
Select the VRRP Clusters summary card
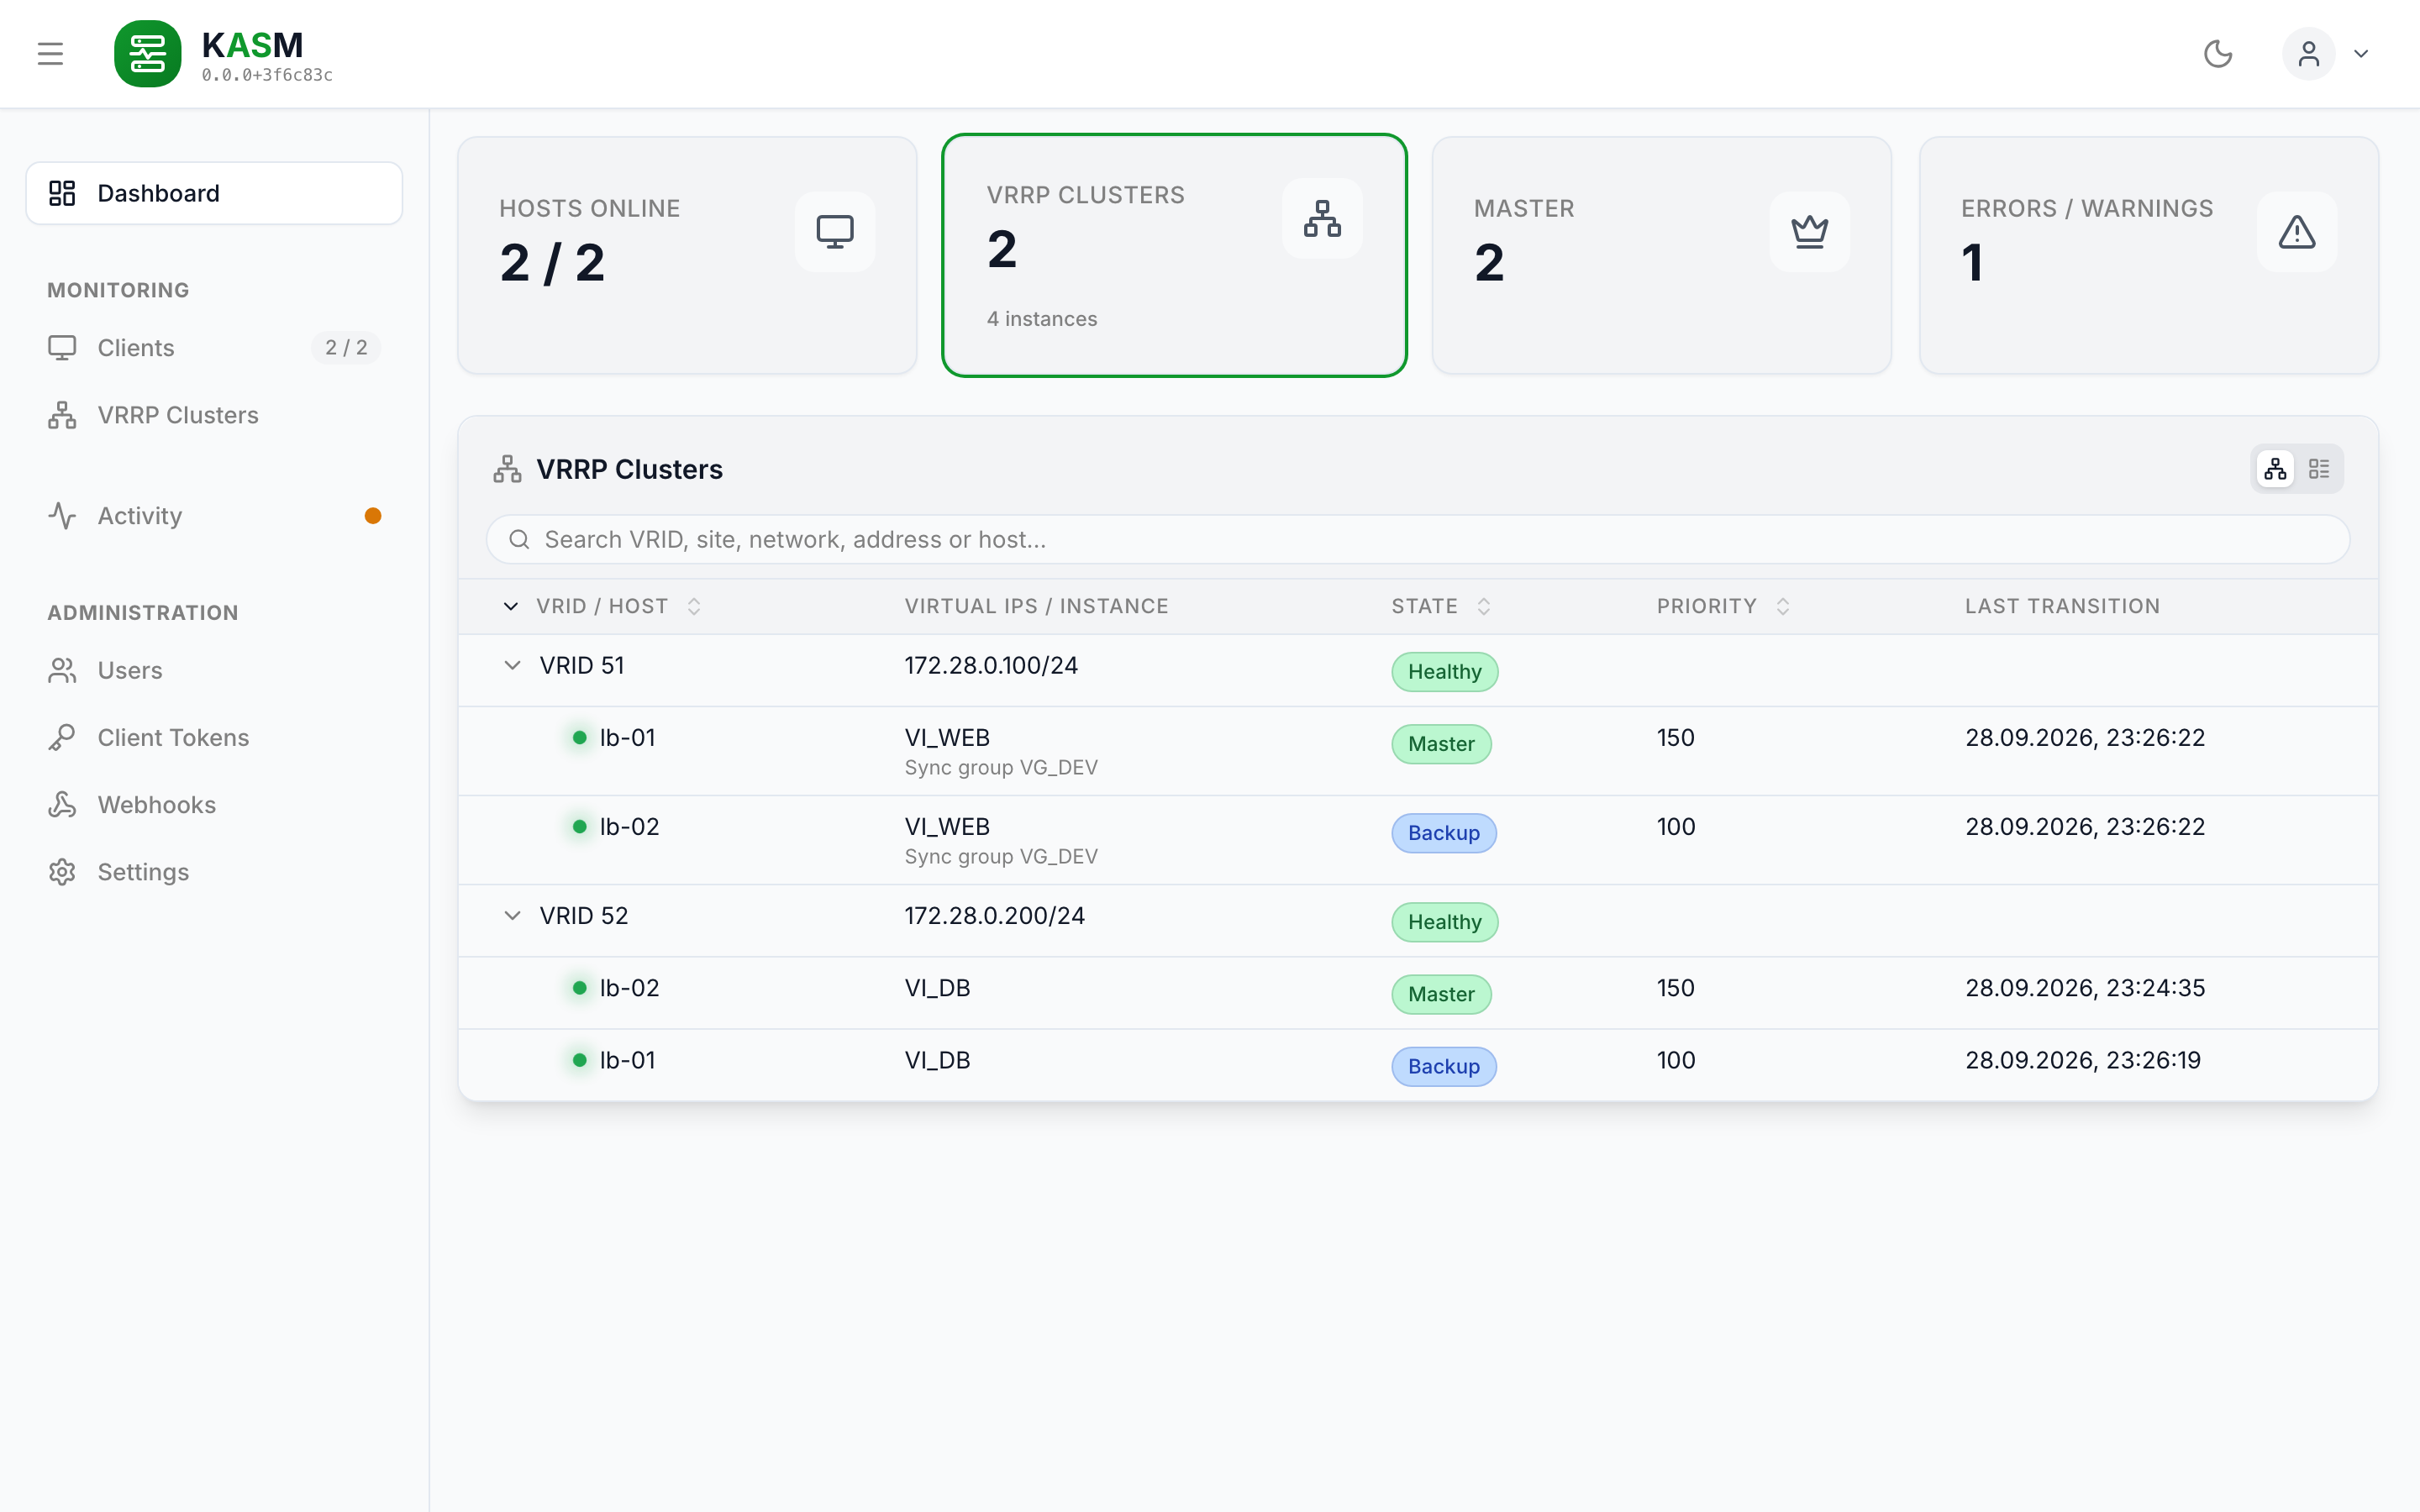tap(1174, 256)
